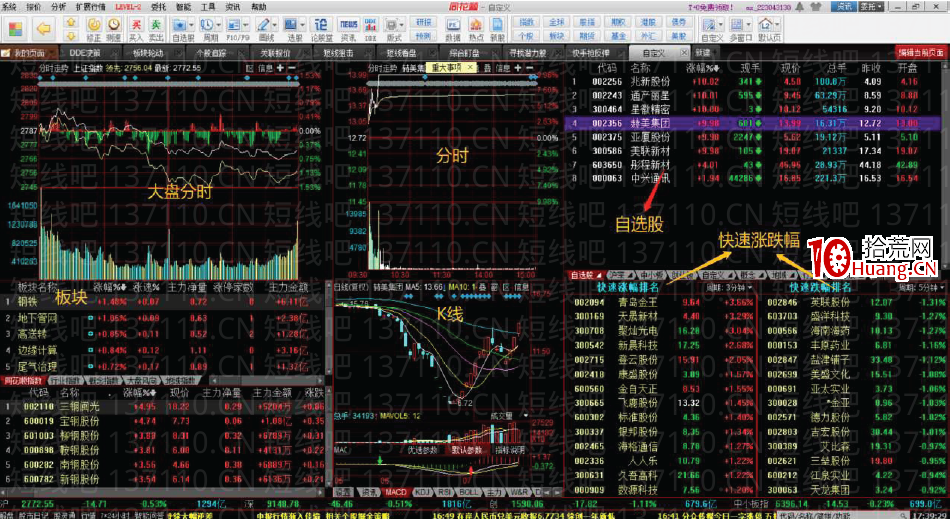Open the 委托 dropdown in title bar

(870, 7)
